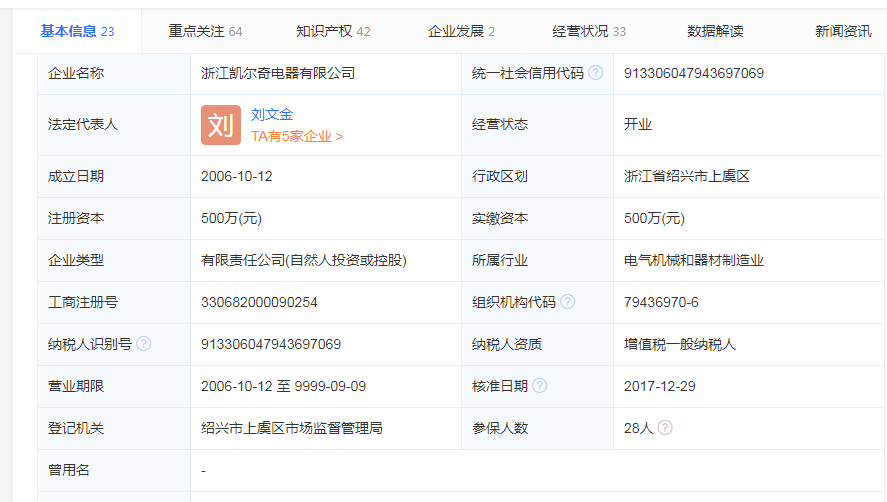Open the 数据解读 tab

715,31
